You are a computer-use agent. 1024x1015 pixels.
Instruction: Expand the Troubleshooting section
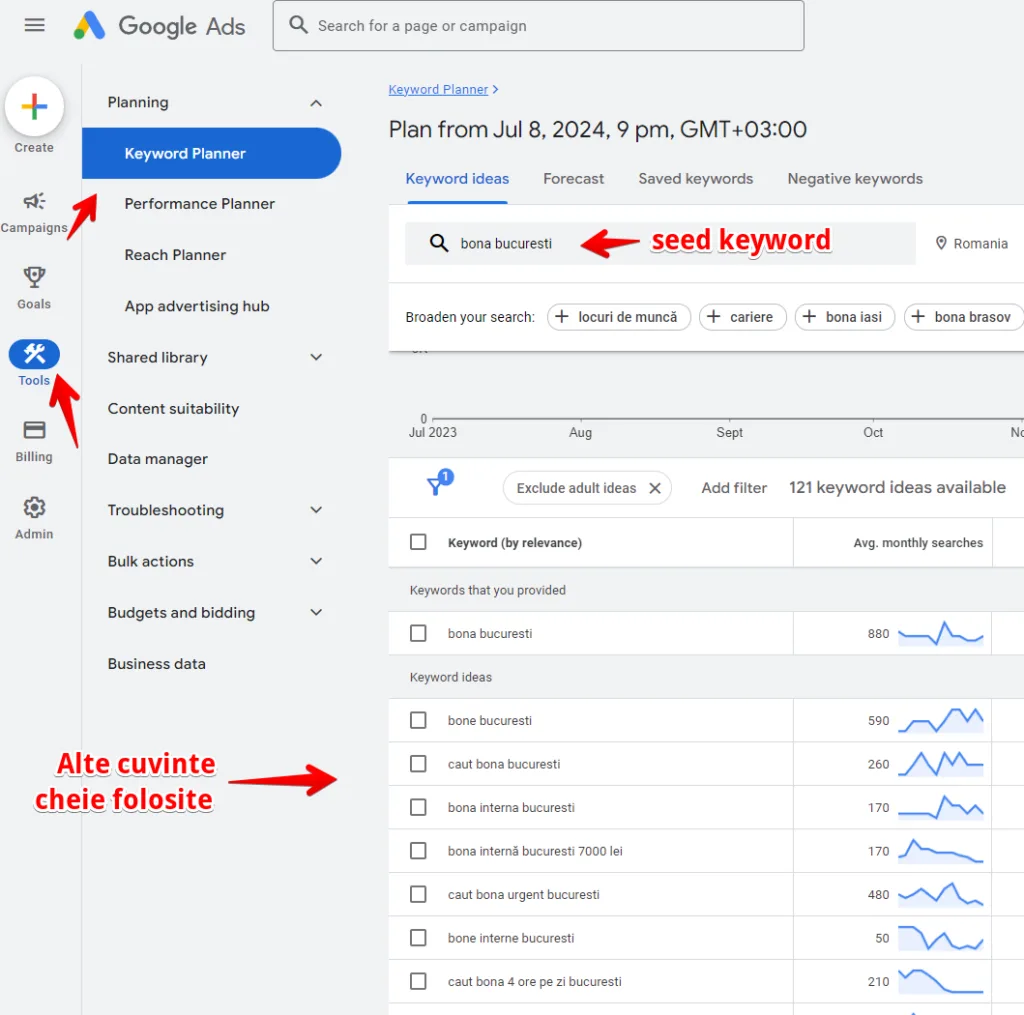pos(316,510)
